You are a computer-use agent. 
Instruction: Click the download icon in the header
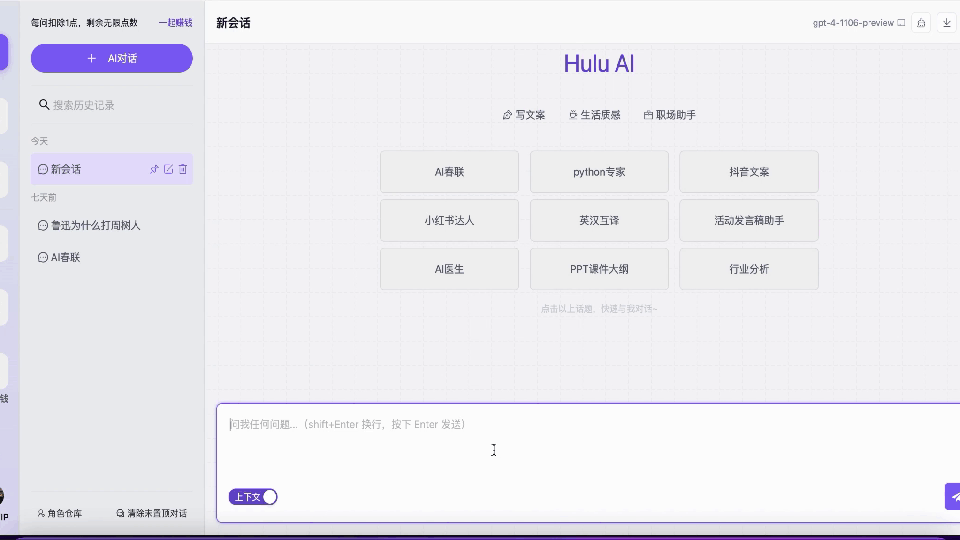(x=947, y=23)
